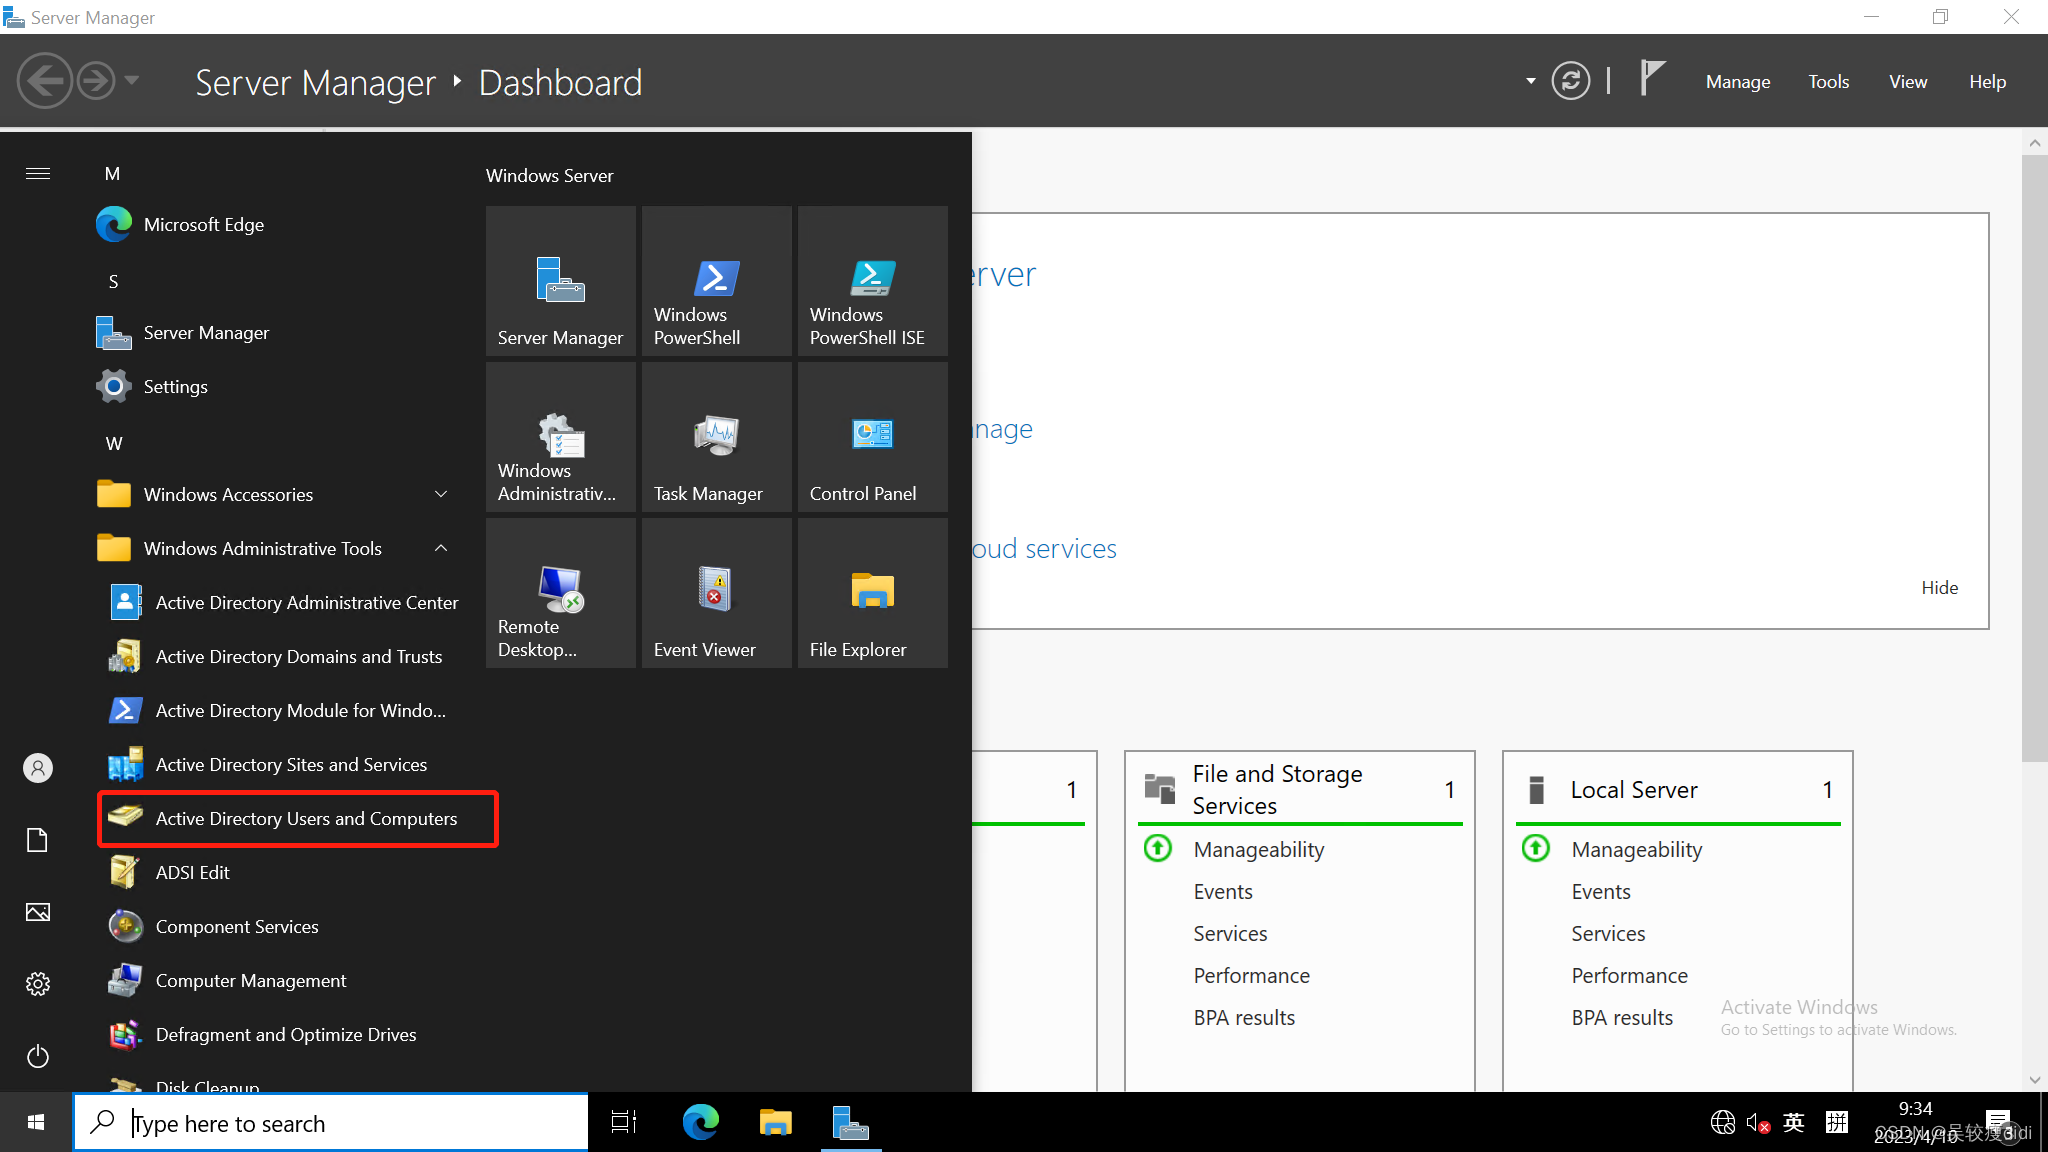Launch Component Services
The width and height of the screenshot is (2048, 1152).
pyautogui.click(x=236, y=926)
